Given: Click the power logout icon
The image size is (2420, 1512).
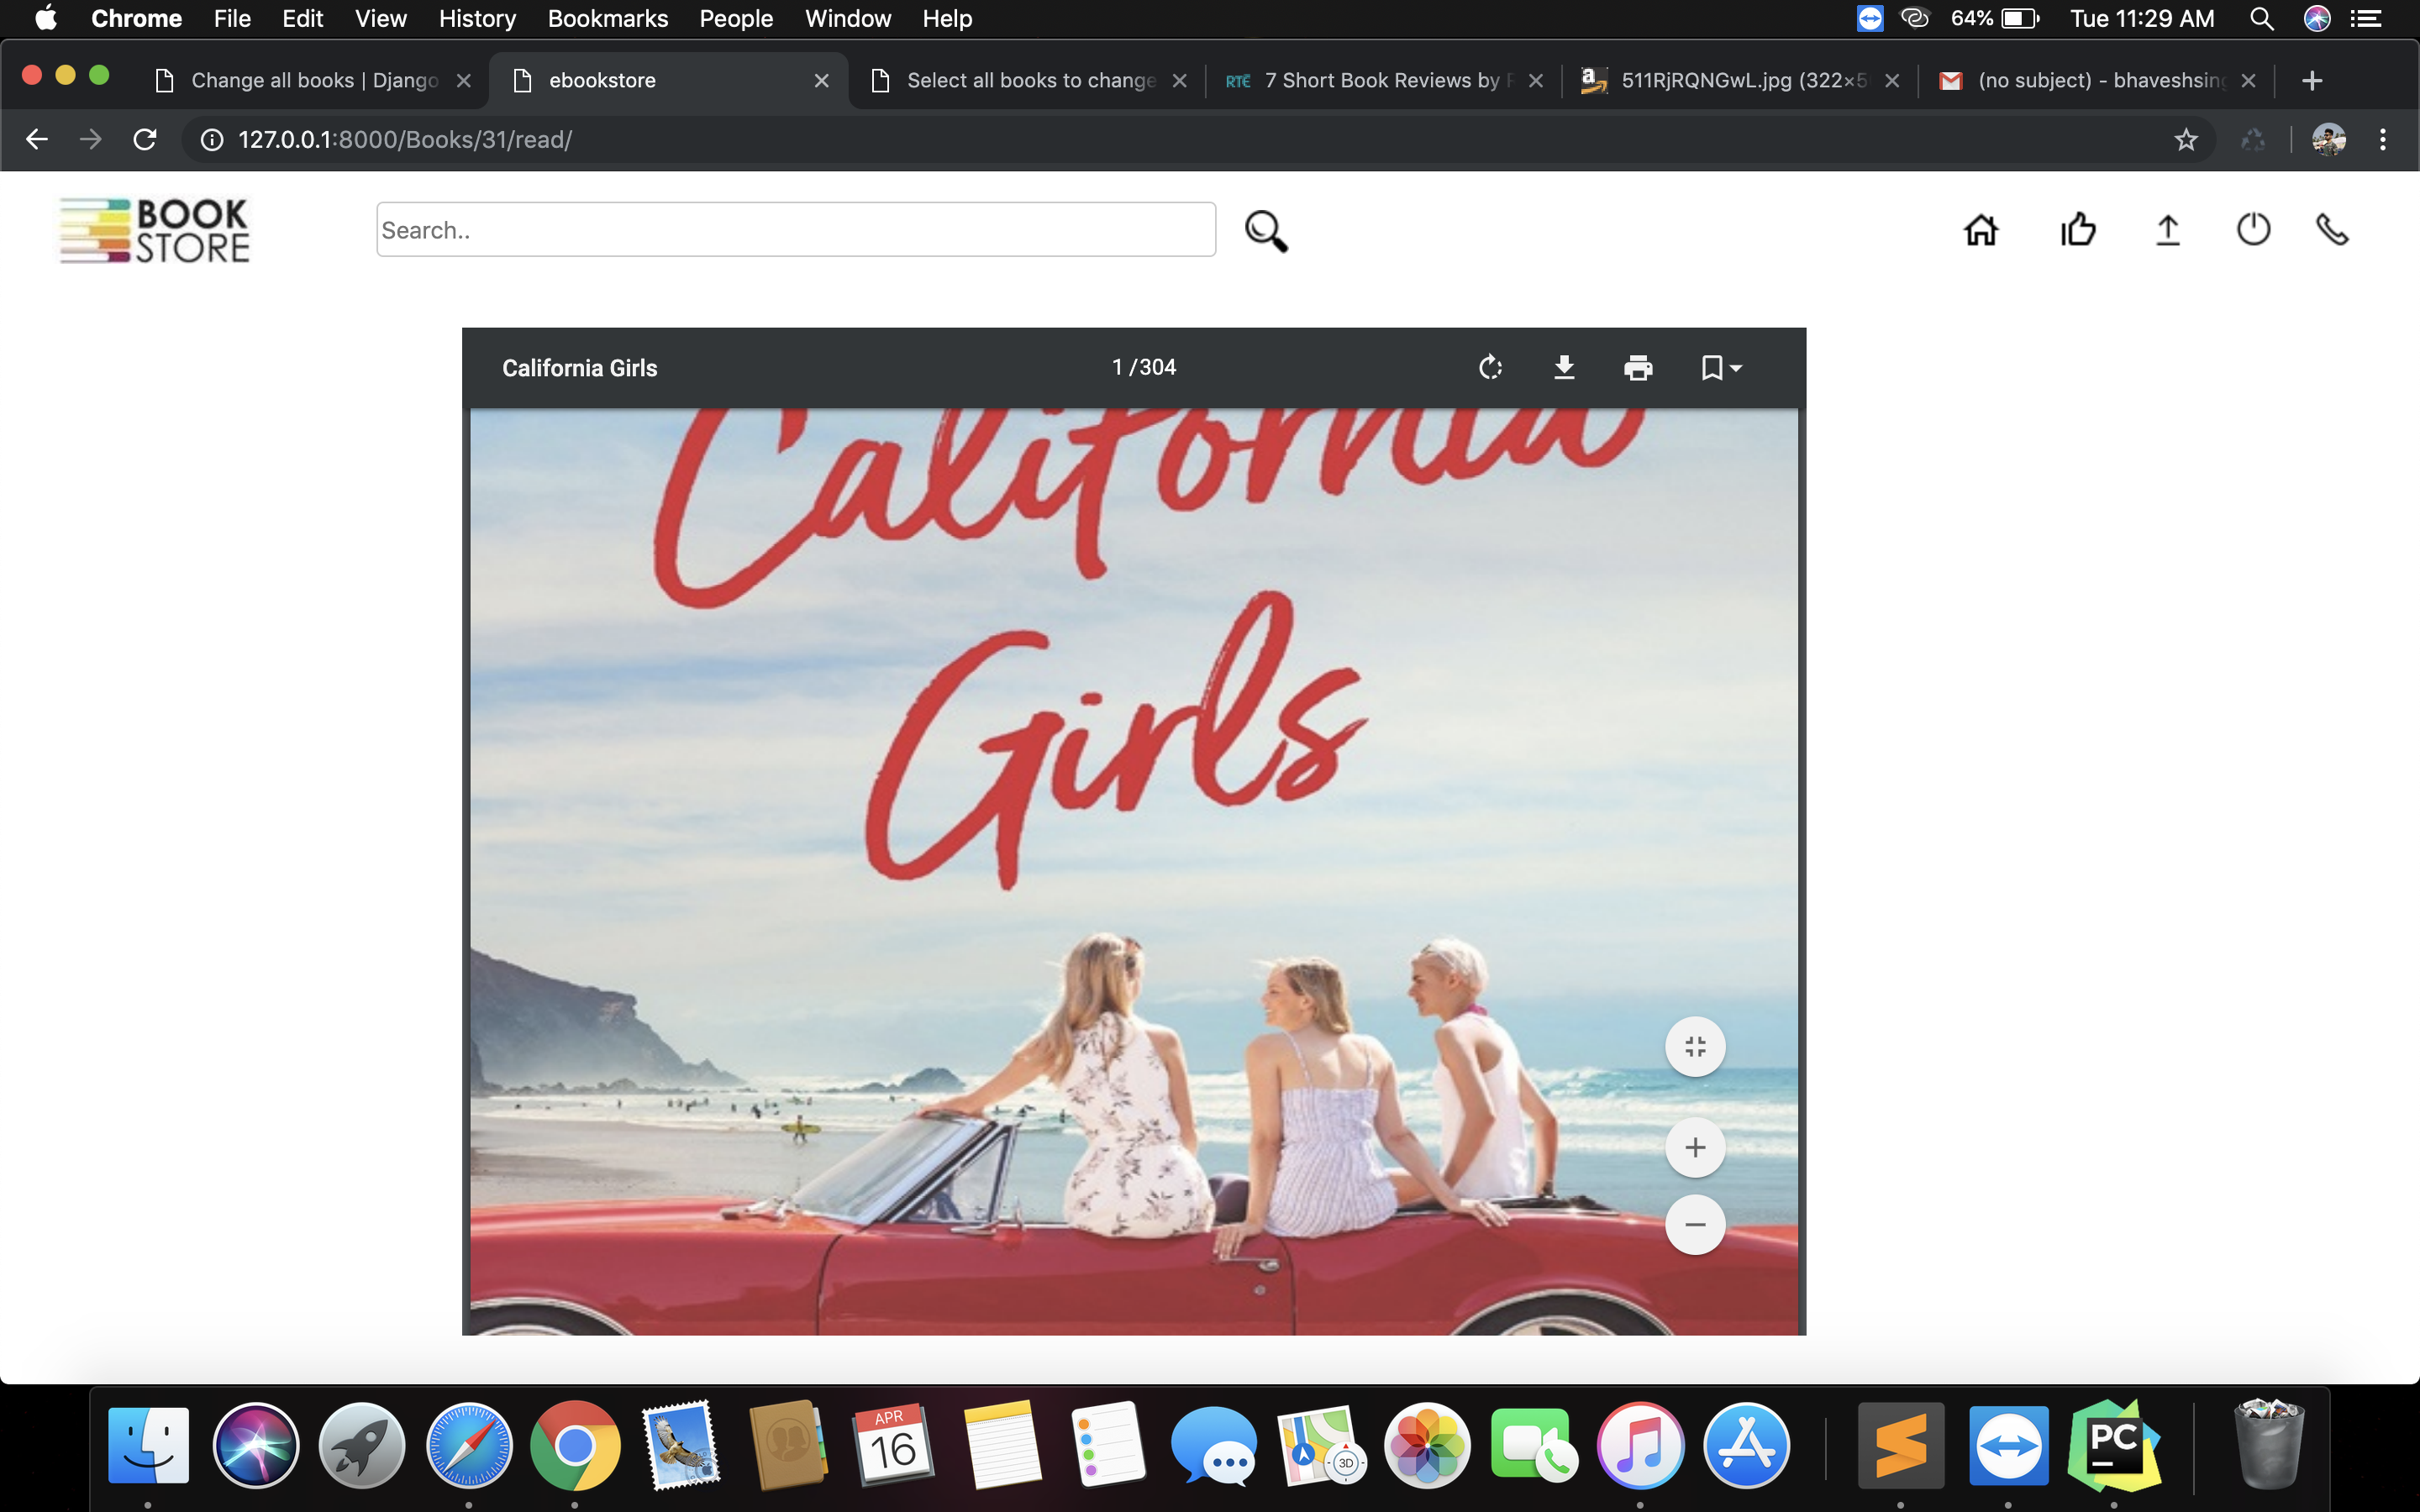Looking at the screenshot, I should (2253, 230).
